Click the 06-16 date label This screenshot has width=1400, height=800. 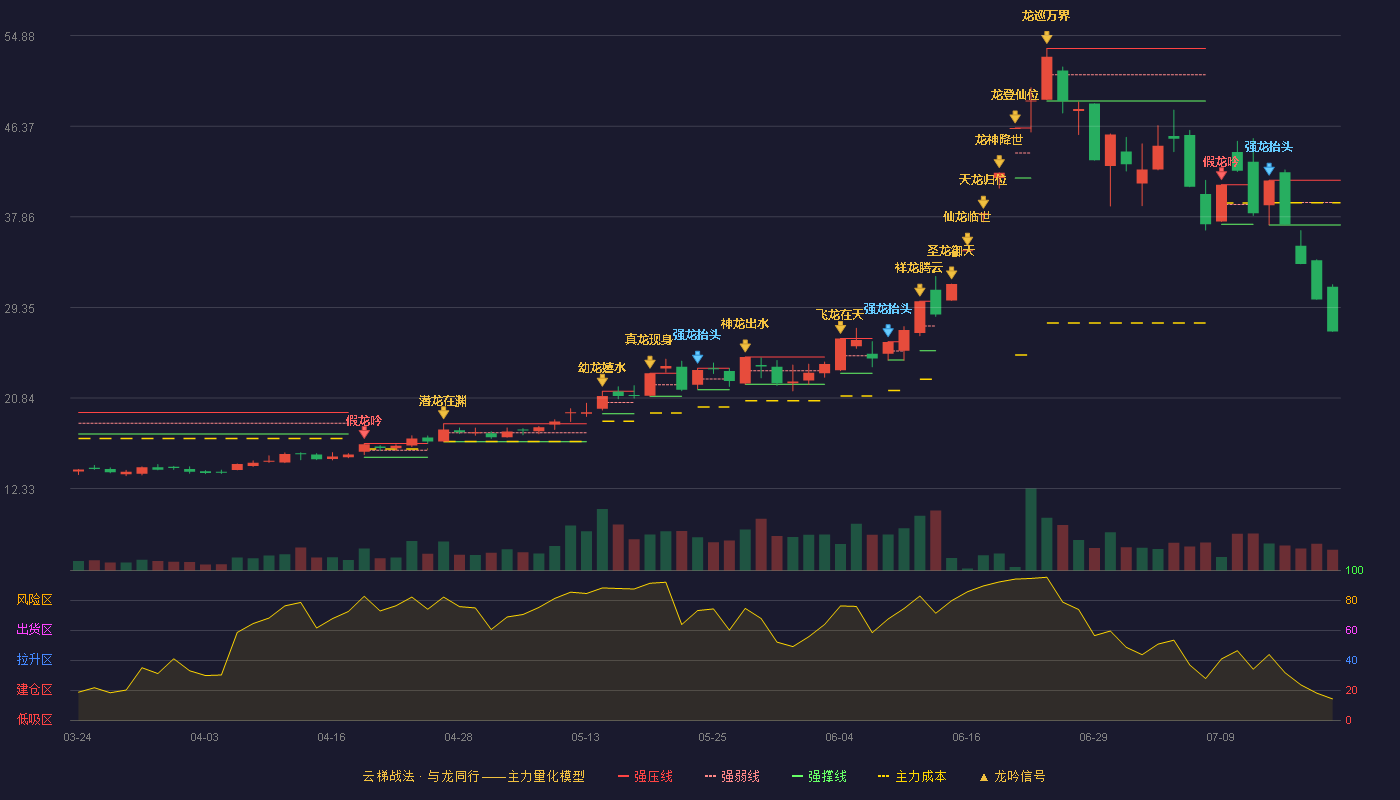(966, 737)
